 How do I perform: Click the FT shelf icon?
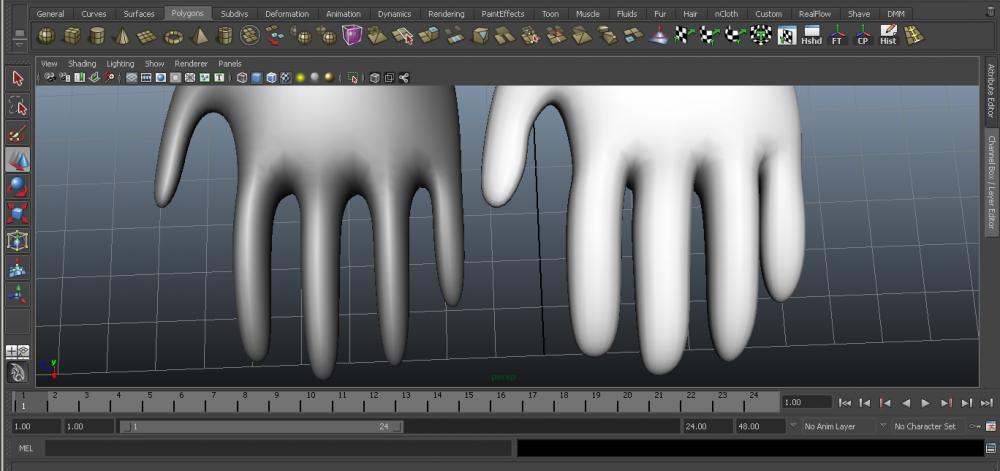click(x=837, y=36)
